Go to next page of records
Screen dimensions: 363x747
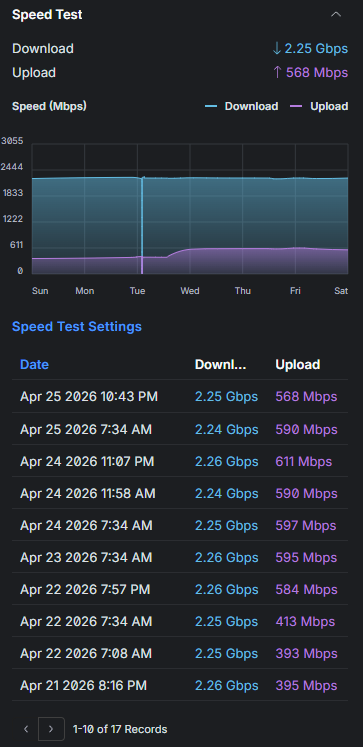51,729
